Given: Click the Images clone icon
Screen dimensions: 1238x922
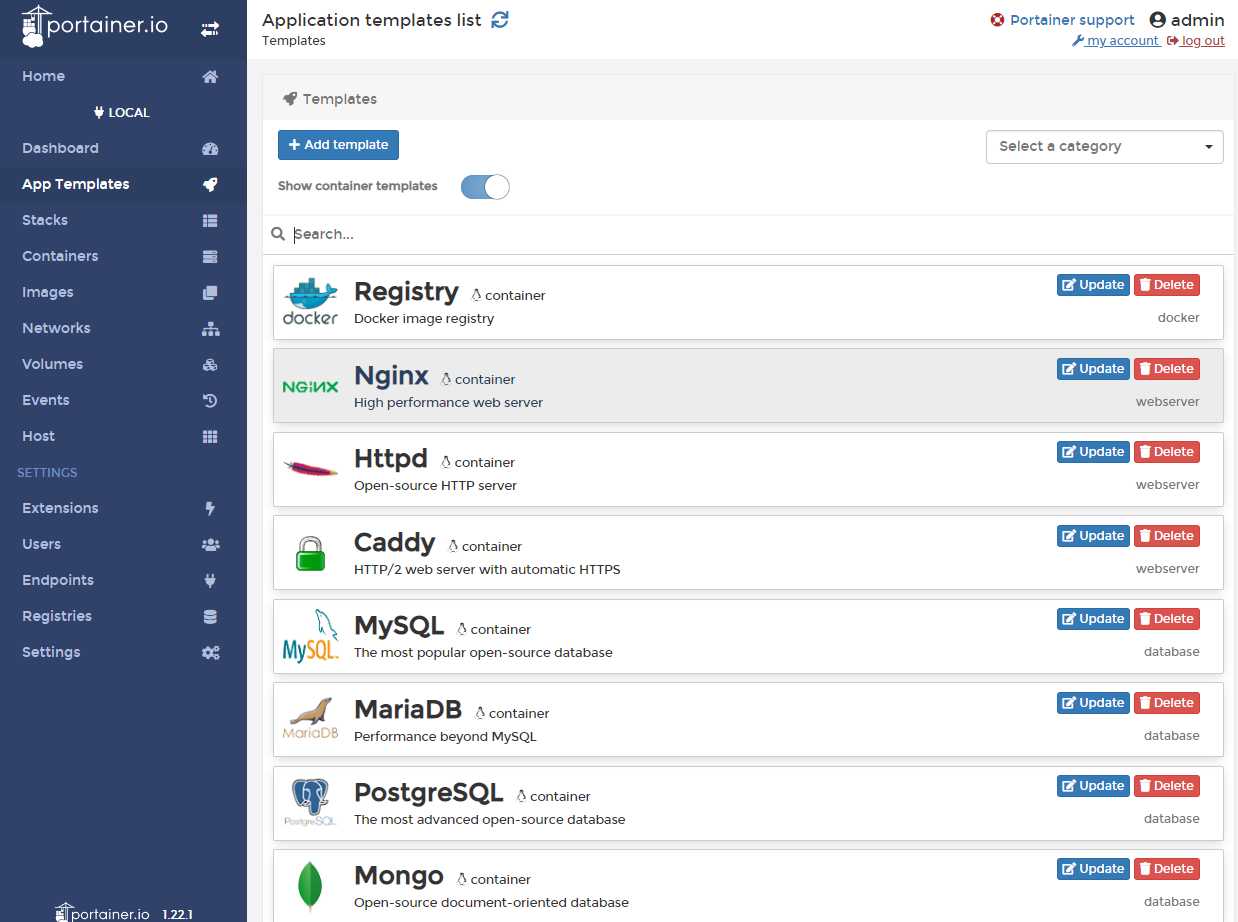Looking at the screenshot, I should pyautogui.click(x=210, y=293).
